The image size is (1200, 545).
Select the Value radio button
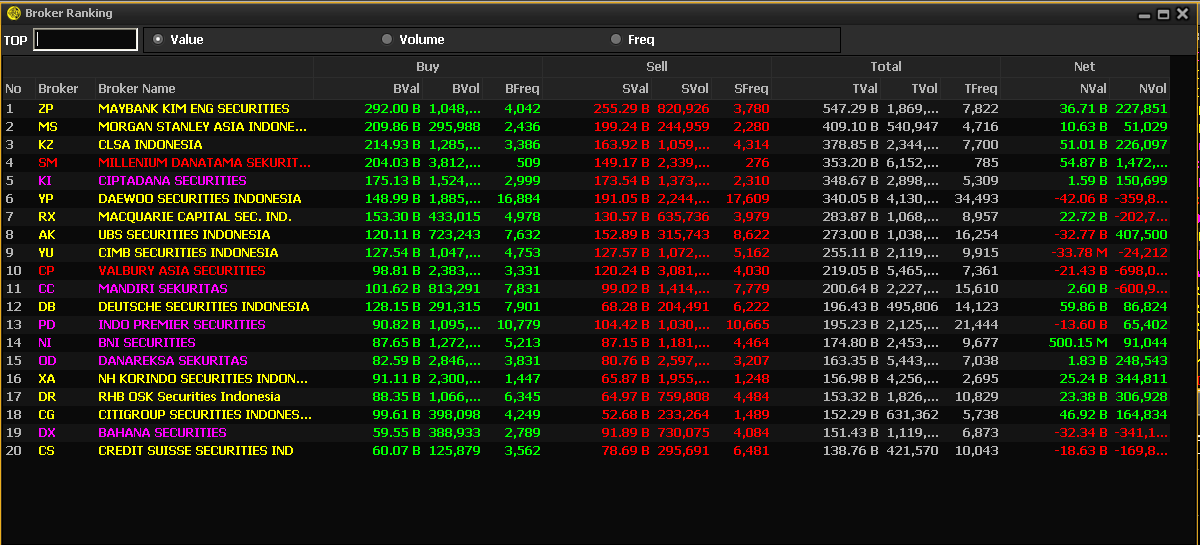tap(158, 39)
